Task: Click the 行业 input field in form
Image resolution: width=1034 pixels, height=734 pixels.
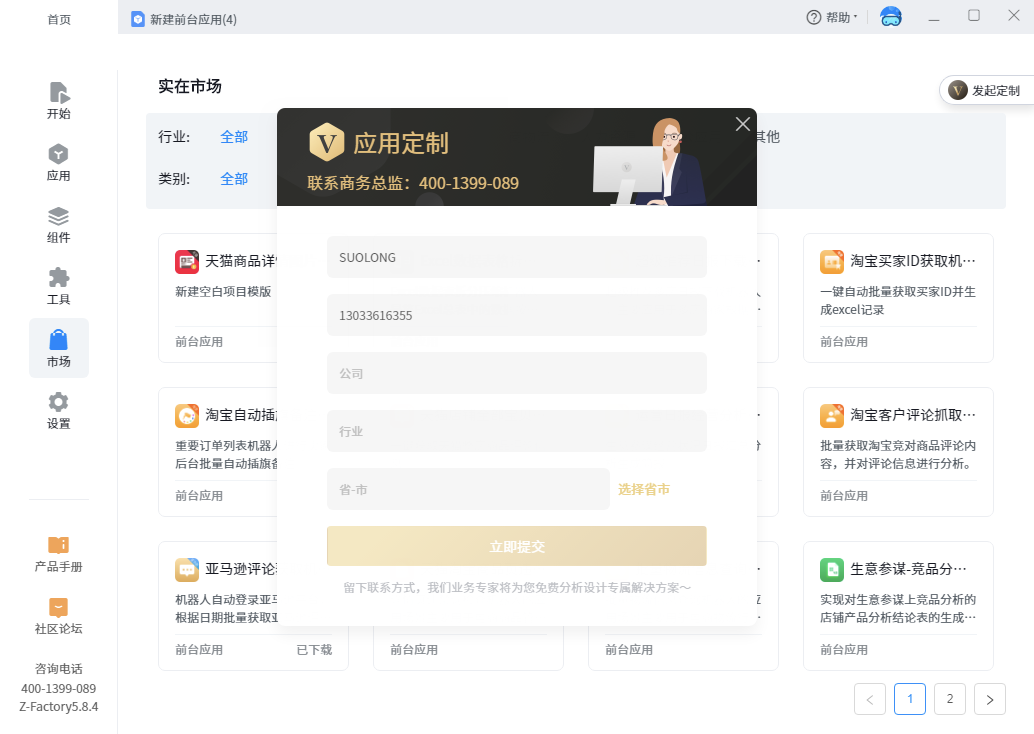Action: 516,431
